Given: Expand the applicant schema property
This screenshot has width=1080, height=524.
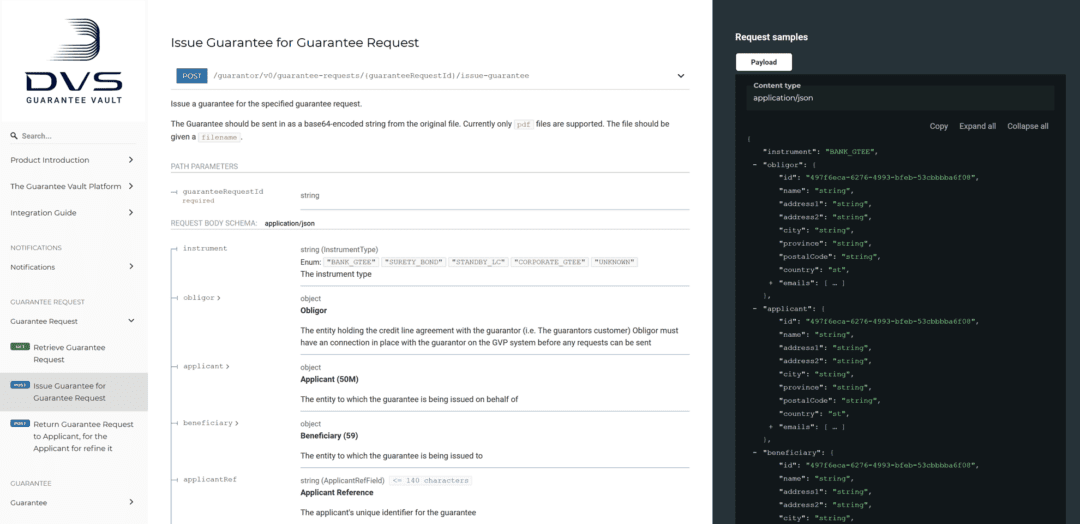Looking at the screenshot, I should click(206, 366).
